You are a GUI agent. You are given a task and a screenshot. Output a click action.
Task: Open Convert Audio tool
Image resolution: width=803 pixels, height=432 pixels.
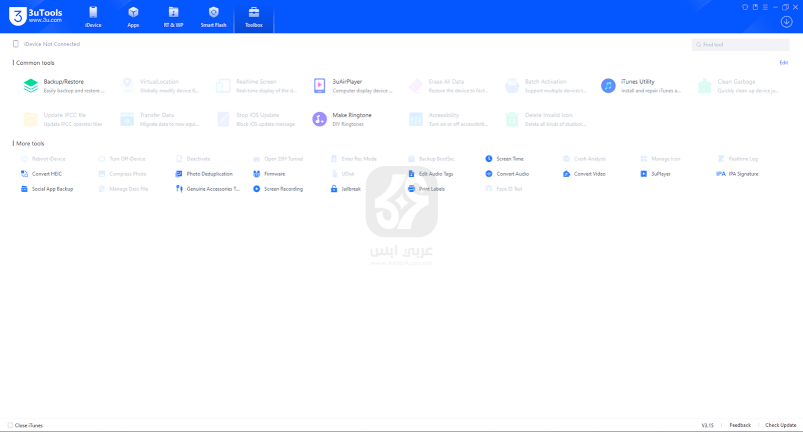(x=507, y=174)
